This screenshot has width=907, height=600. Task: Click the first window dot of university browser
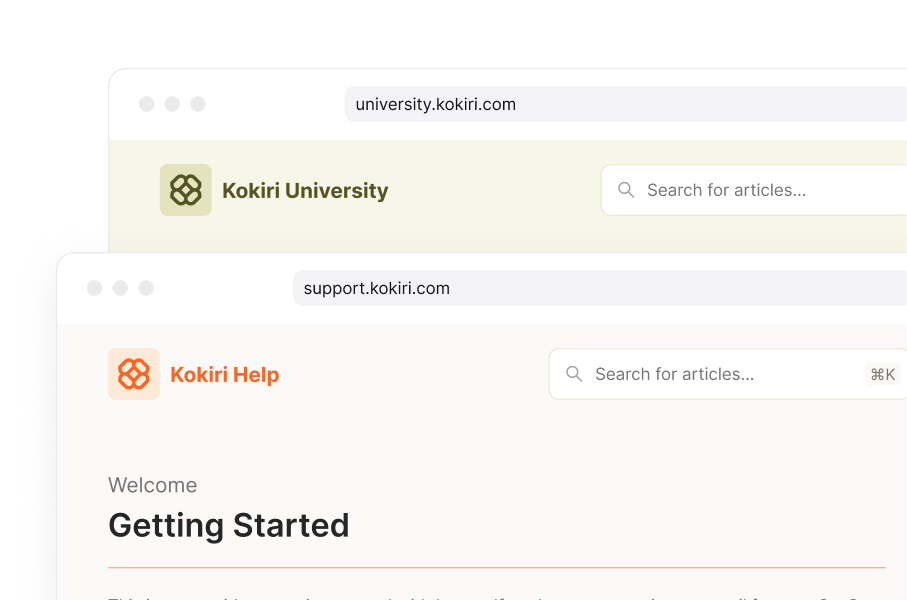(146, 104)
